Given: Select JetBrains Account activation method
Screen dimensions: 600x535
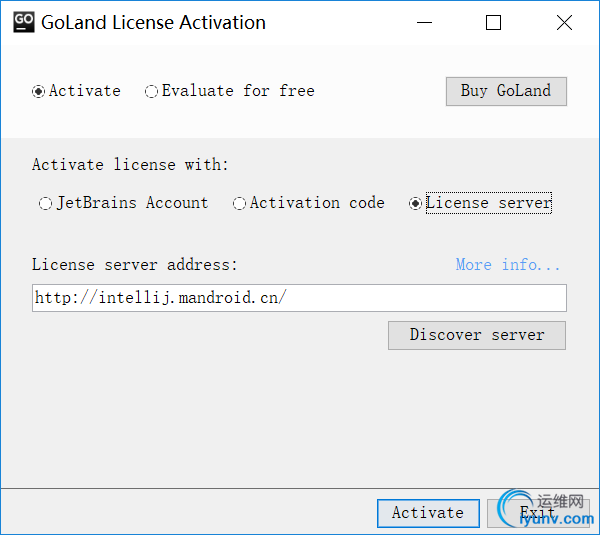Looking at the screenshot, I should click(x=46, y=203).
